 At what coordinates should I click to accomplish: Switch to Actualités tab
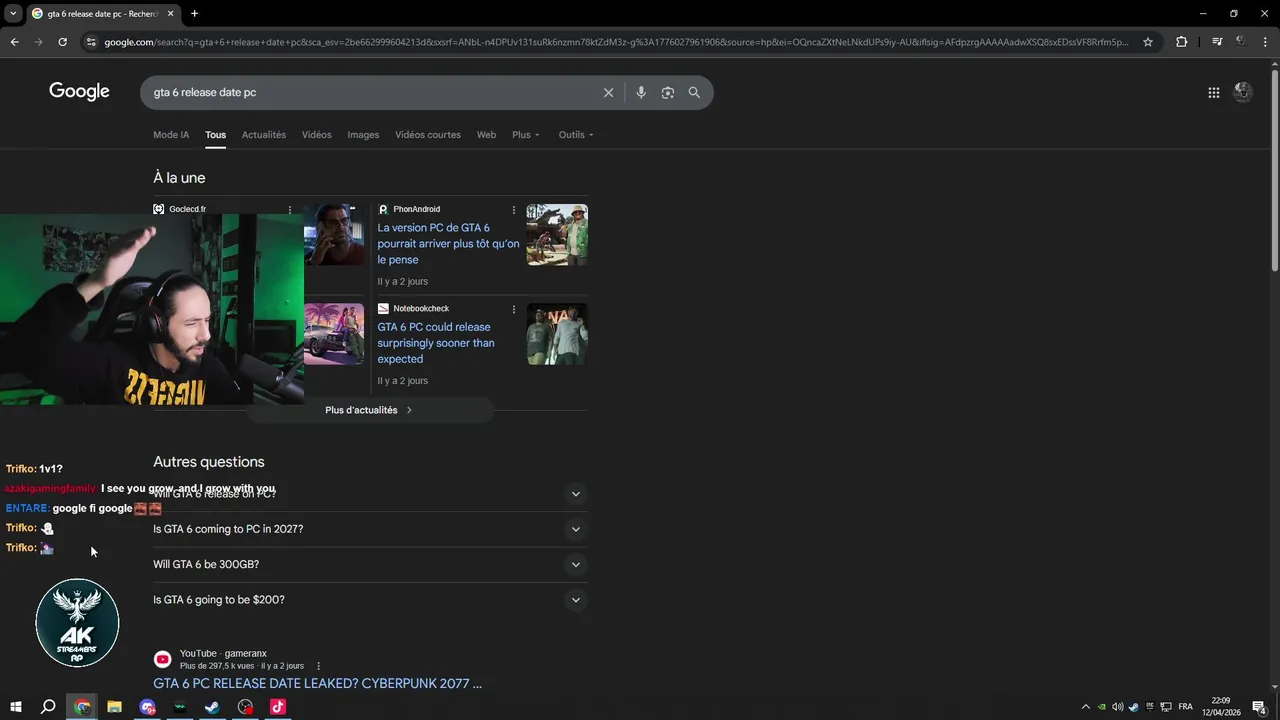264,135
